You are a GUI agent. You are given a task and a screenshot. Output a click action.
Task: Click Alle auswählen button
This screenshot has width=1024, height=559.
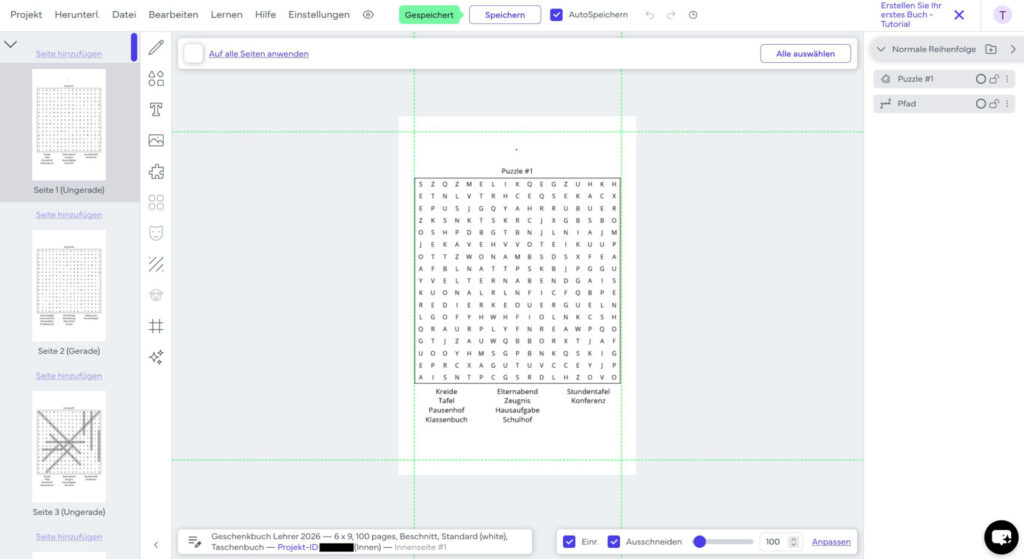805,54
